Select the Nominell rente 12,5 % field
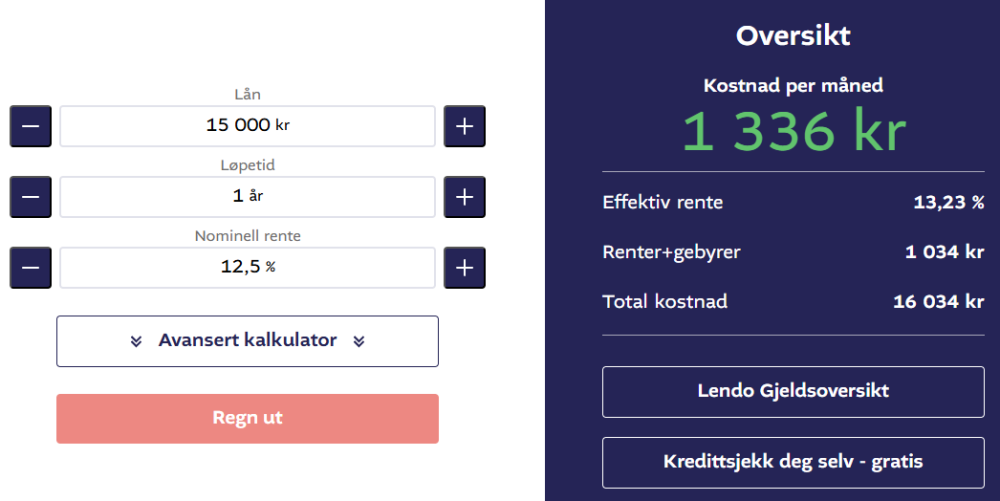The width and height of the screenshot is (1000, 501). point(247,268)
